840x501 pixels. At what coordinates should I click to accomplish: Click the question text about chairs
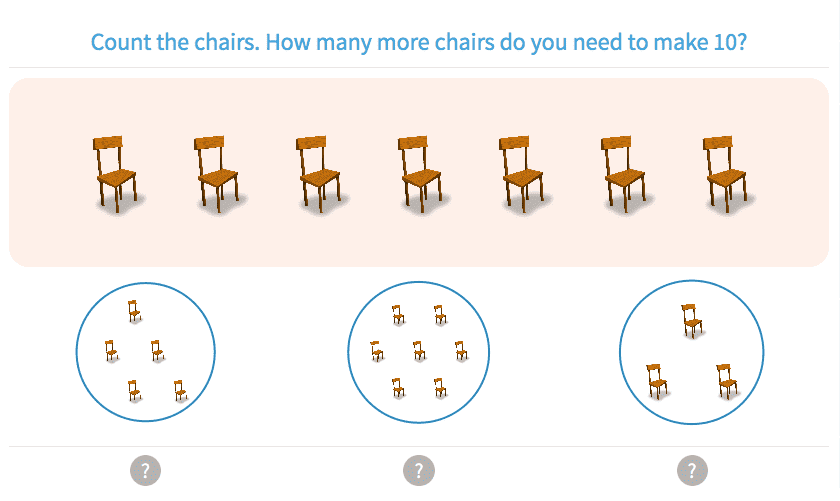click(x=419, y=43)
